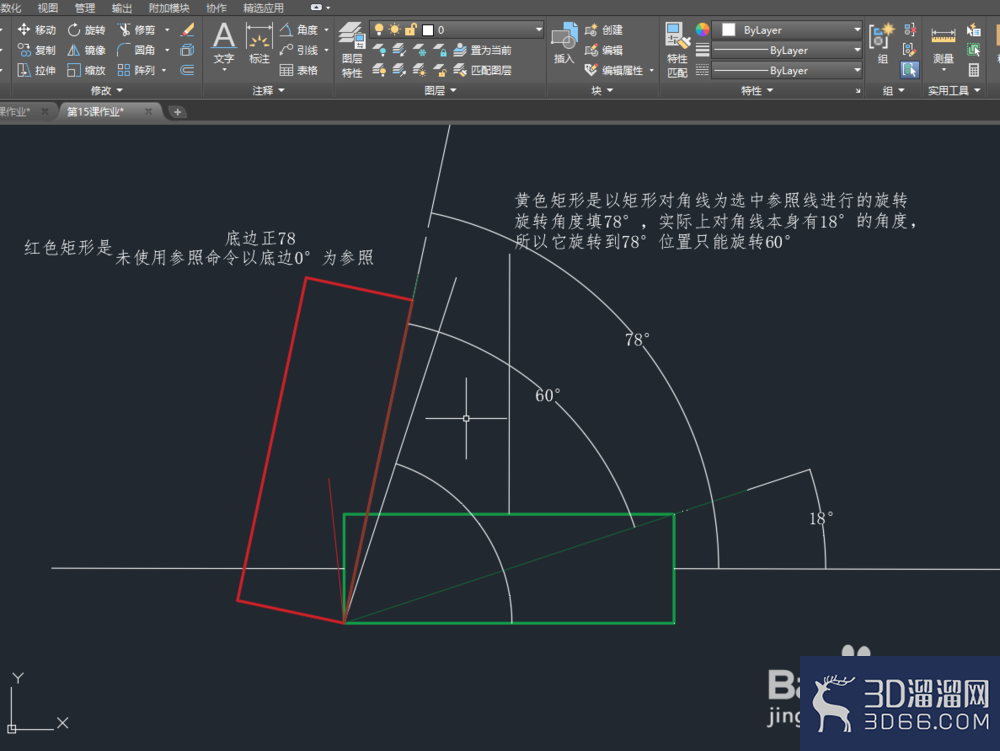This screenshot has width=1000, height=751.
Task: Select the 阵列 (Array) tool
Action: coord(136,70)
